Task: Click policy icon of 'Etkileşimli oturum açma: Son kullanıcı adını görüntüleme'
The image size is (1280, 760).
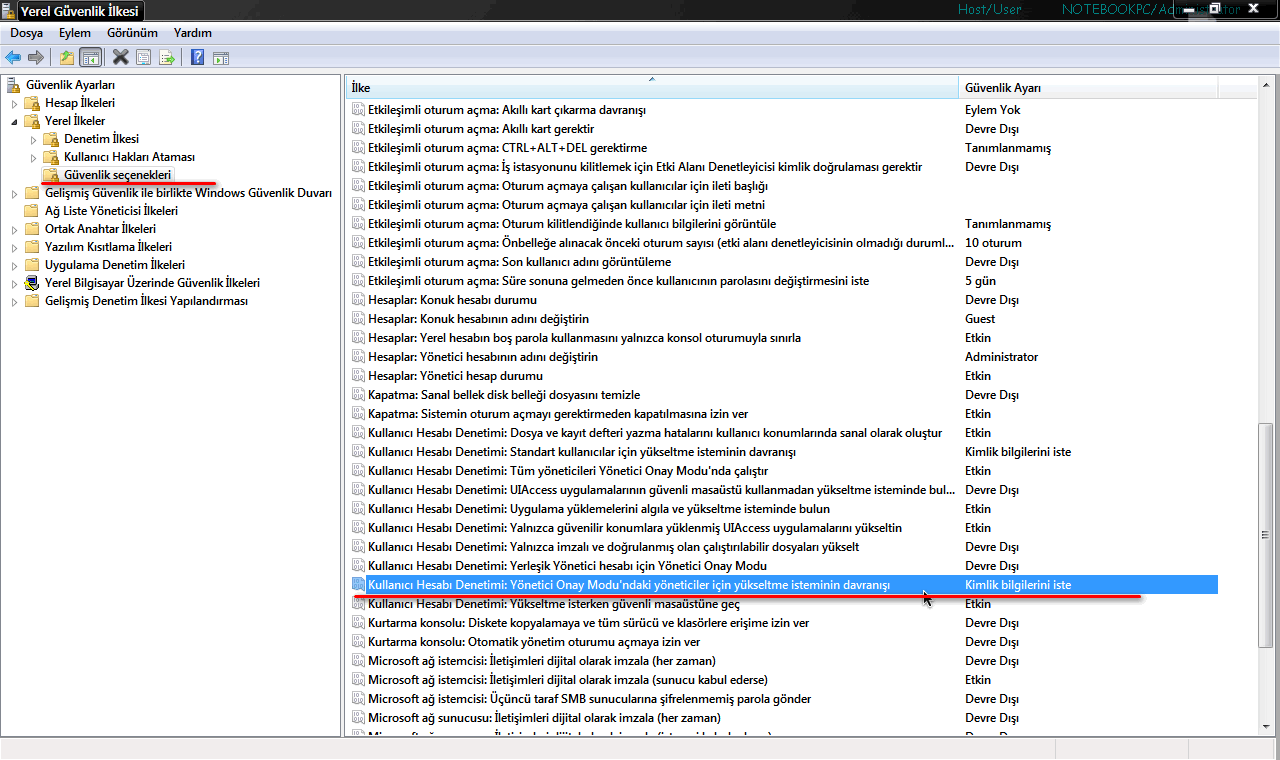Action: tap(358, 262)
